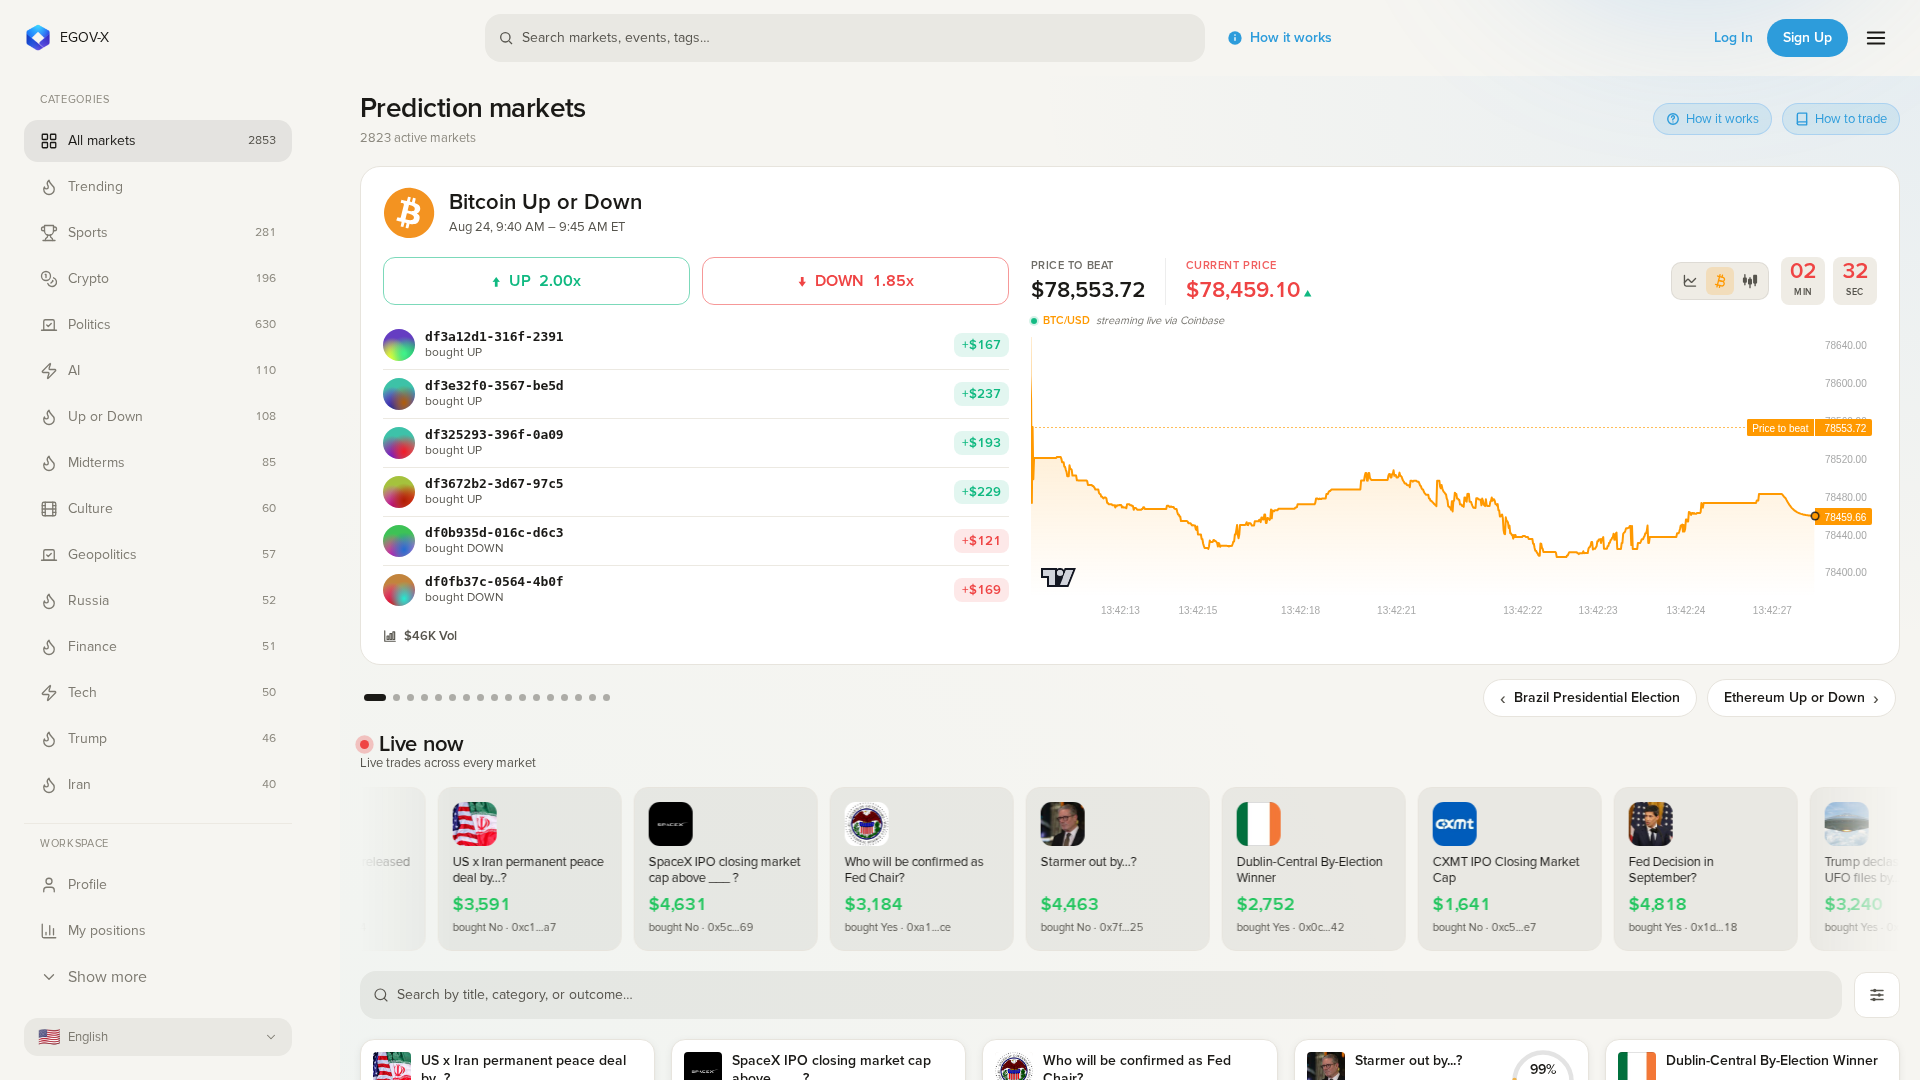Click the +$121 trade amount badge
This screenshot has width=1920, height=1080.
981,541
